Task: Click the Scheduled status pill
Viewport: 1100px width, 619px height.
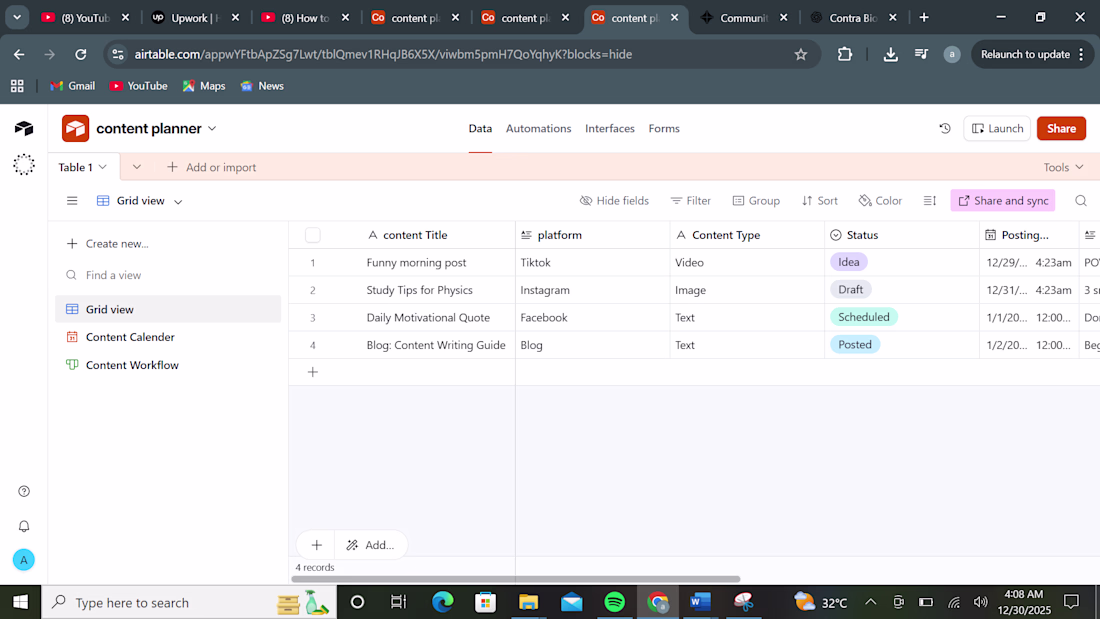Action: point(864,317)
